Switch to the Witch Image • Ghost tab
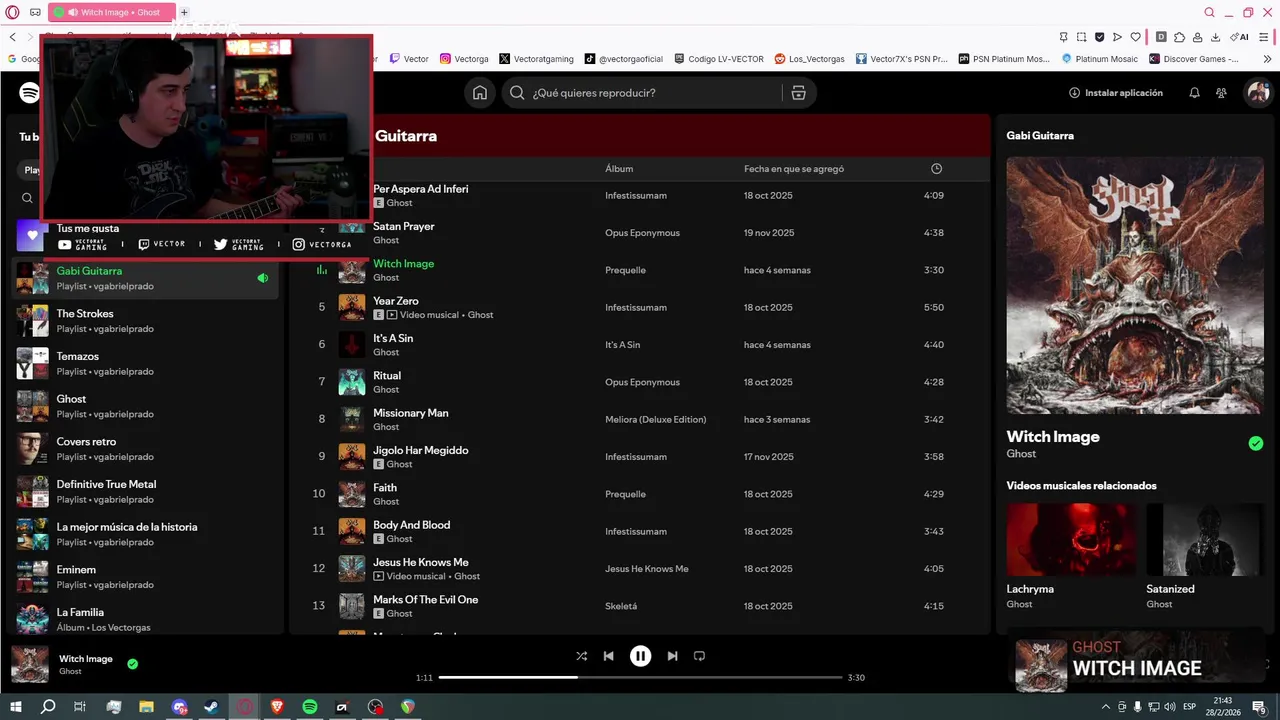Viewport: 1280px width, 720px height. pos(110,12)
